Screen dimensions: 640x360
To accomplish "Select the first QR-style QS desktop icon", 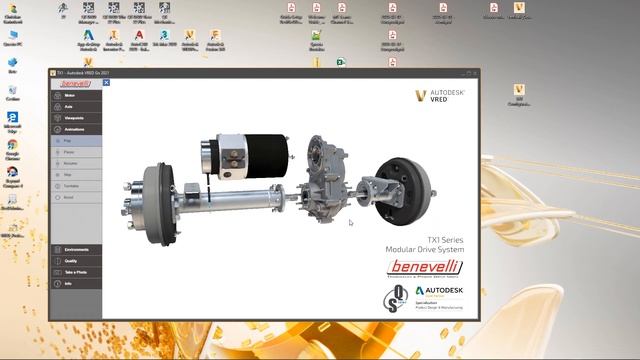I will (88, 13).
